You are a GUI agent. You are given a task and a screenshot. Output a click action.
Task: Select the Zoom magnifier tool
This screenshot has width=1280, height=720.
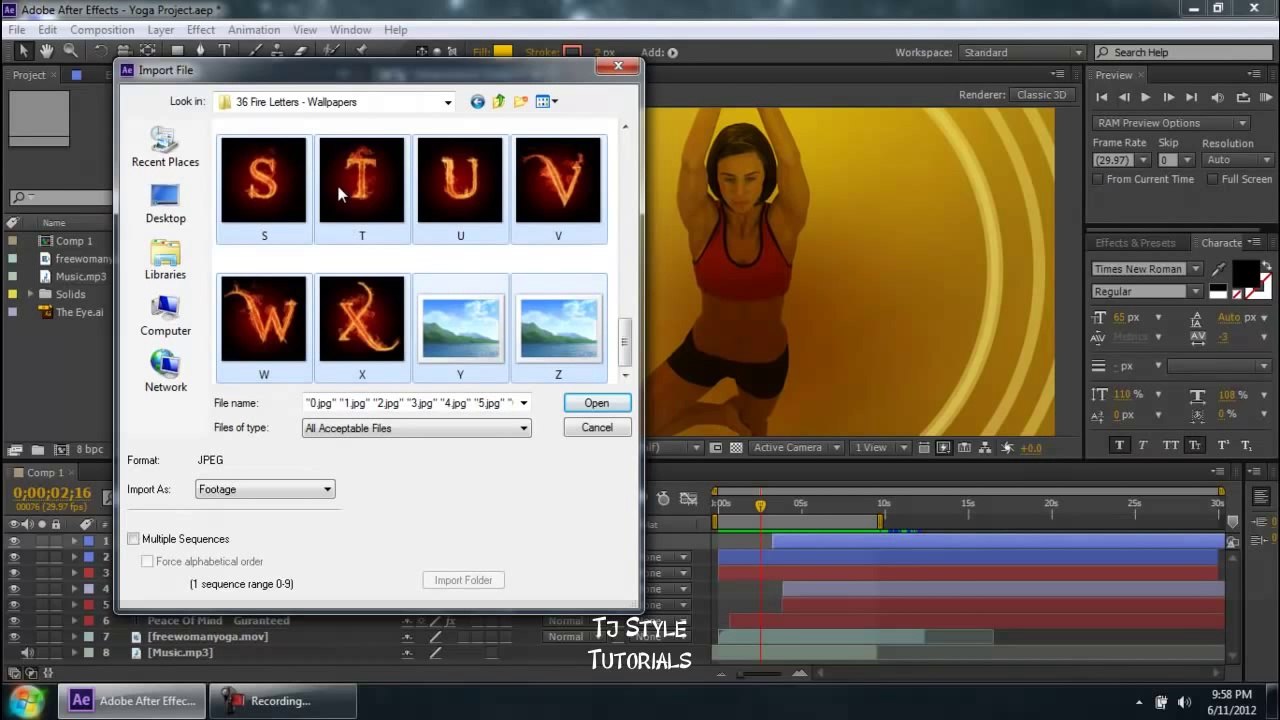pyautogui.click(x=70, y=51)
